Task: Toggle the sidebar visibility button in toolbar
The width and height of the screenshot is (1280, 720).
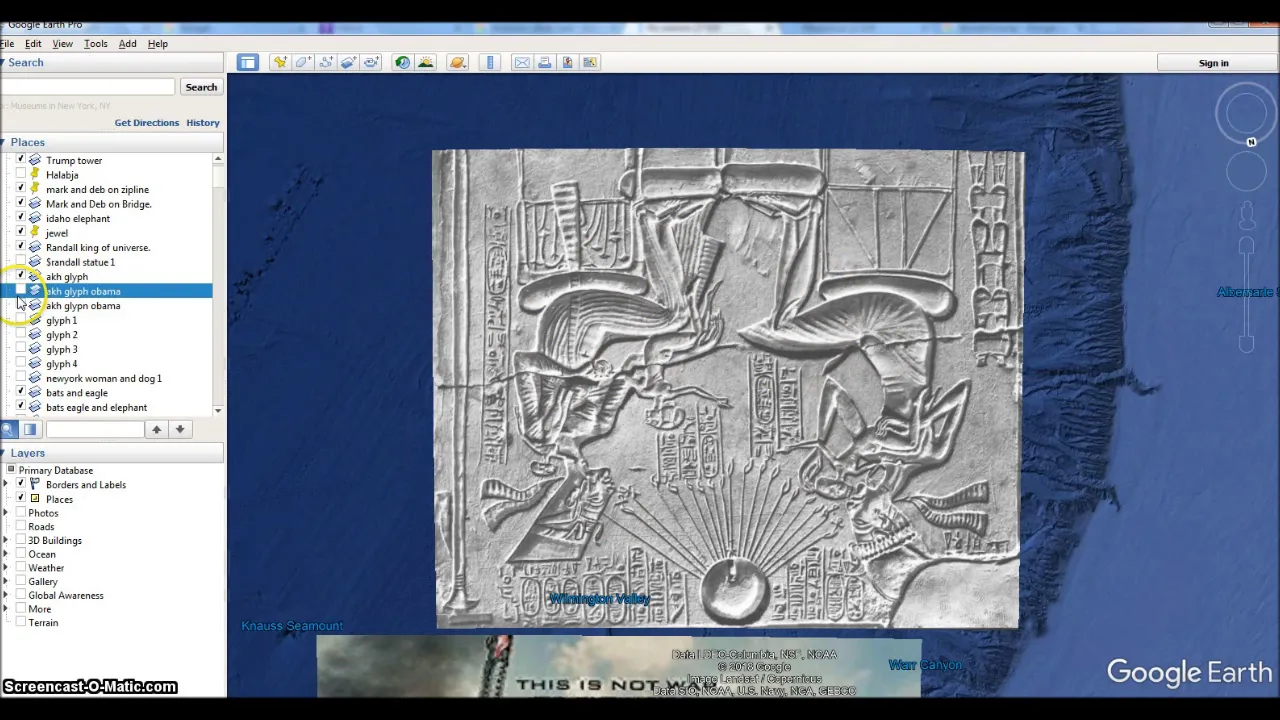Action: click(248, 62)
